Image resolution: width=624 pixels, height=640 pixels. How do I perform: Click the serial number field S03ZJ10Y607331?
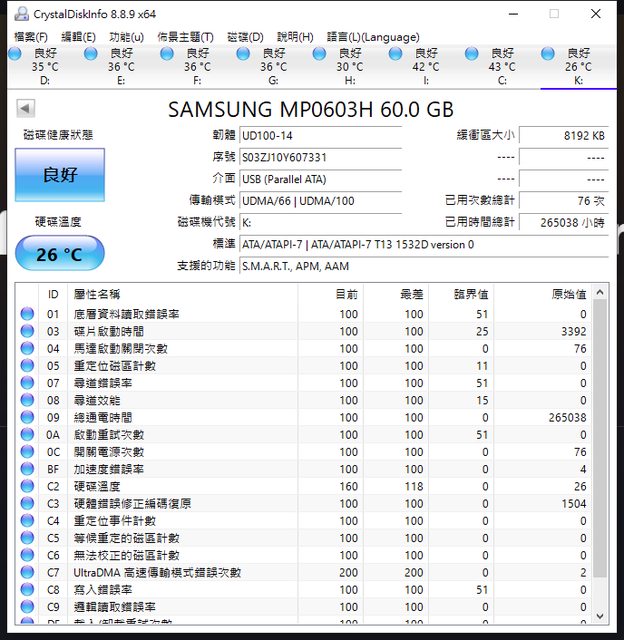320,157
